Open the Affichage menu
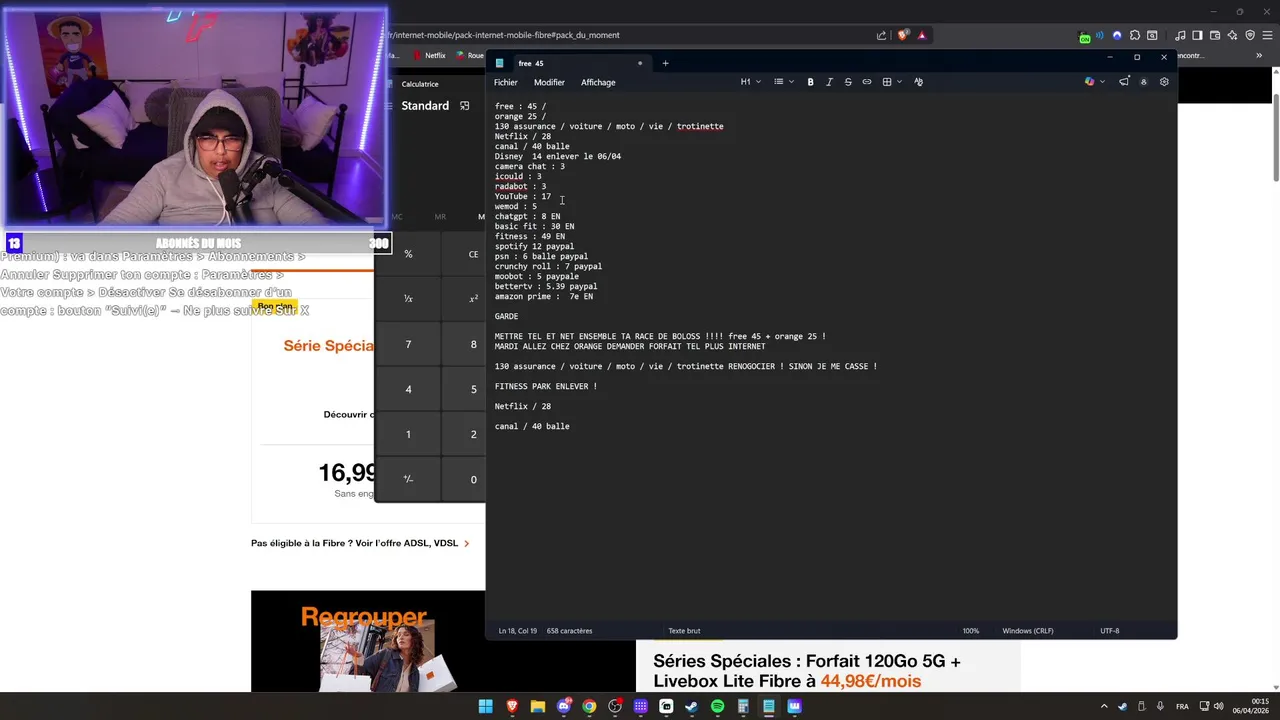This screenshot has height=720, width=1280. click(x=598, y=82)
